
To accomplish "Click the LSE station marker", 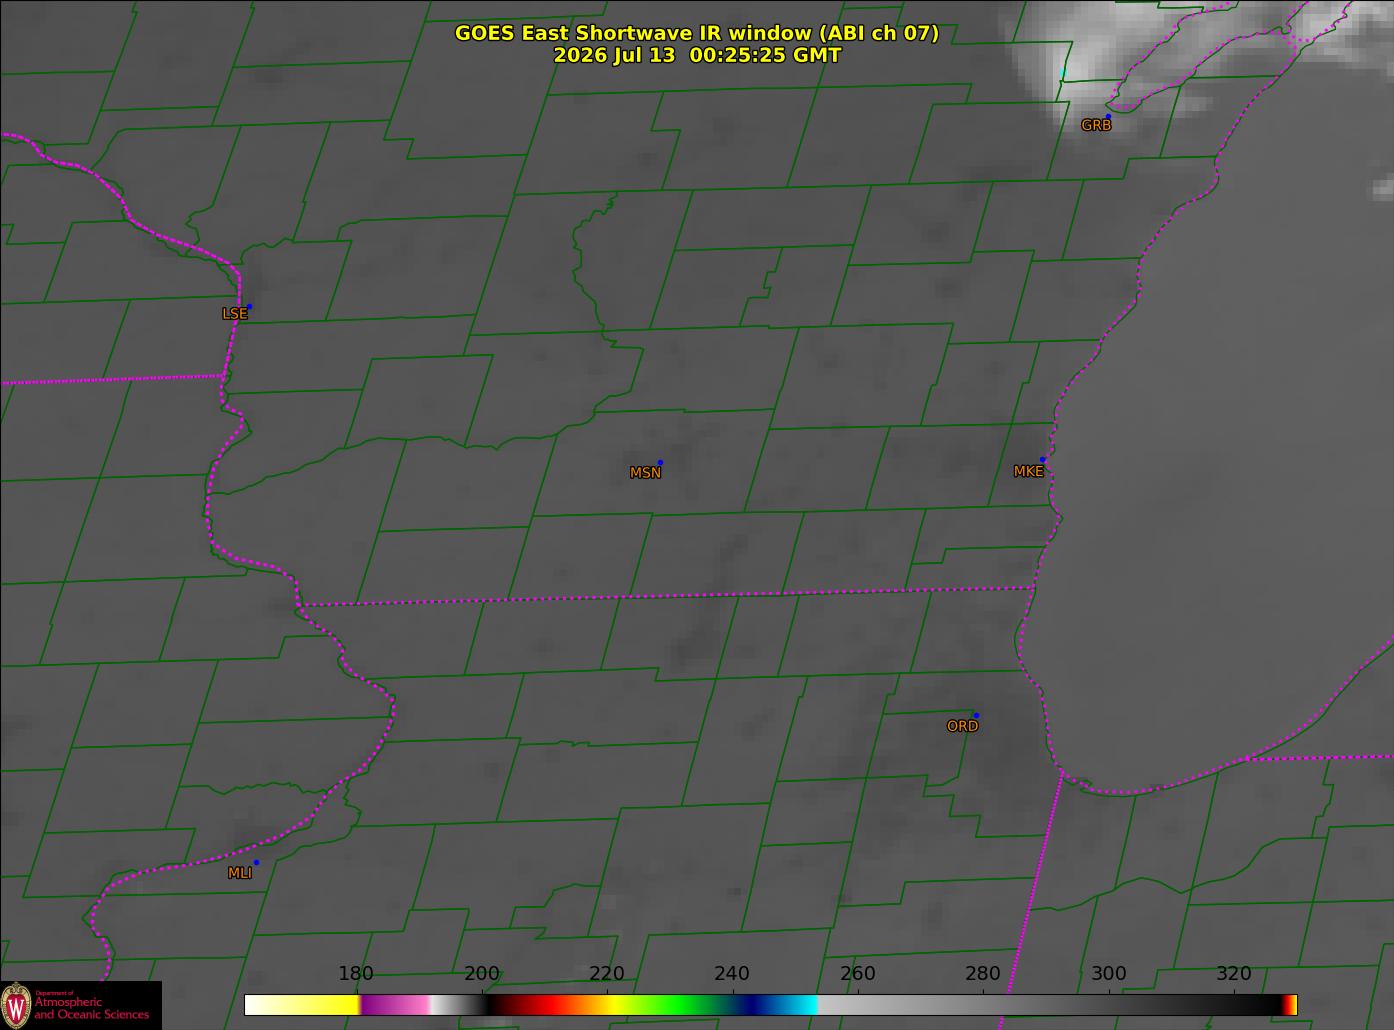I will (x=249, y=306).
